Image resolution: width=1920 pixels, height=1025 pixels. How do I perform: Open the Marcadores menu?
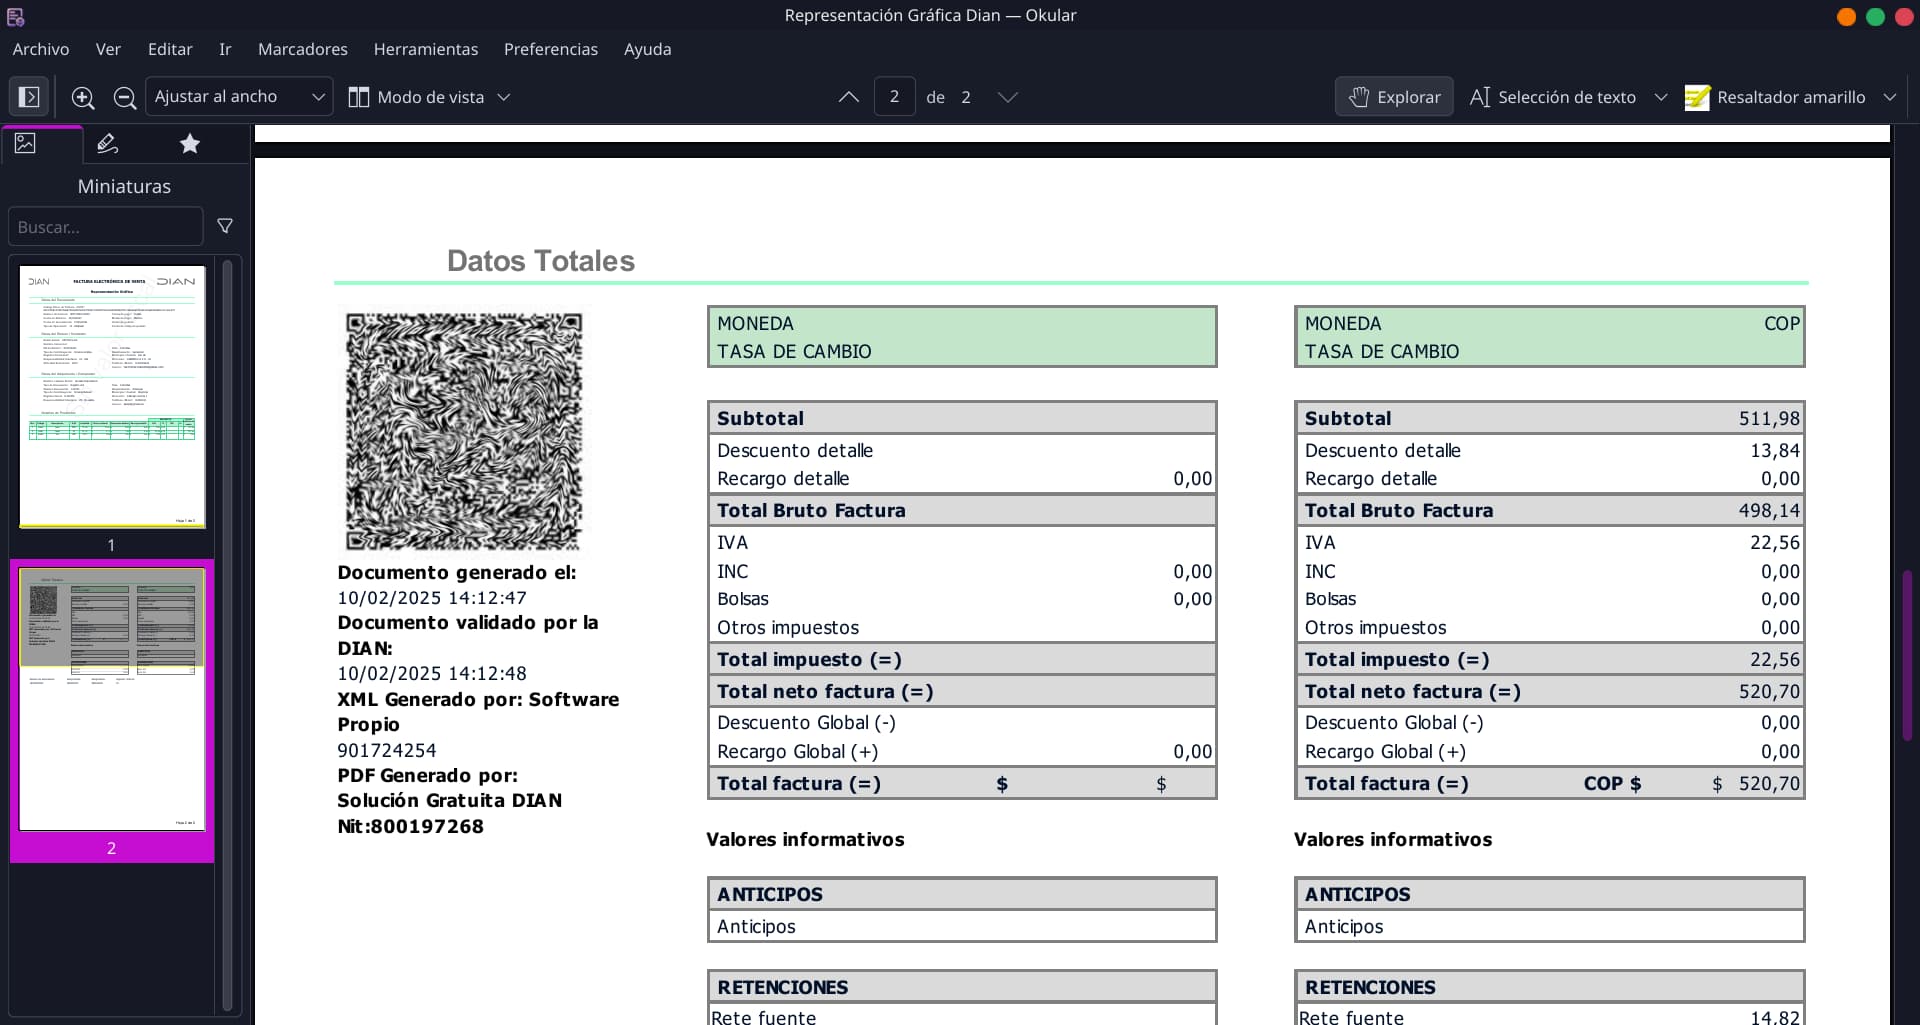tap(302, 49)
